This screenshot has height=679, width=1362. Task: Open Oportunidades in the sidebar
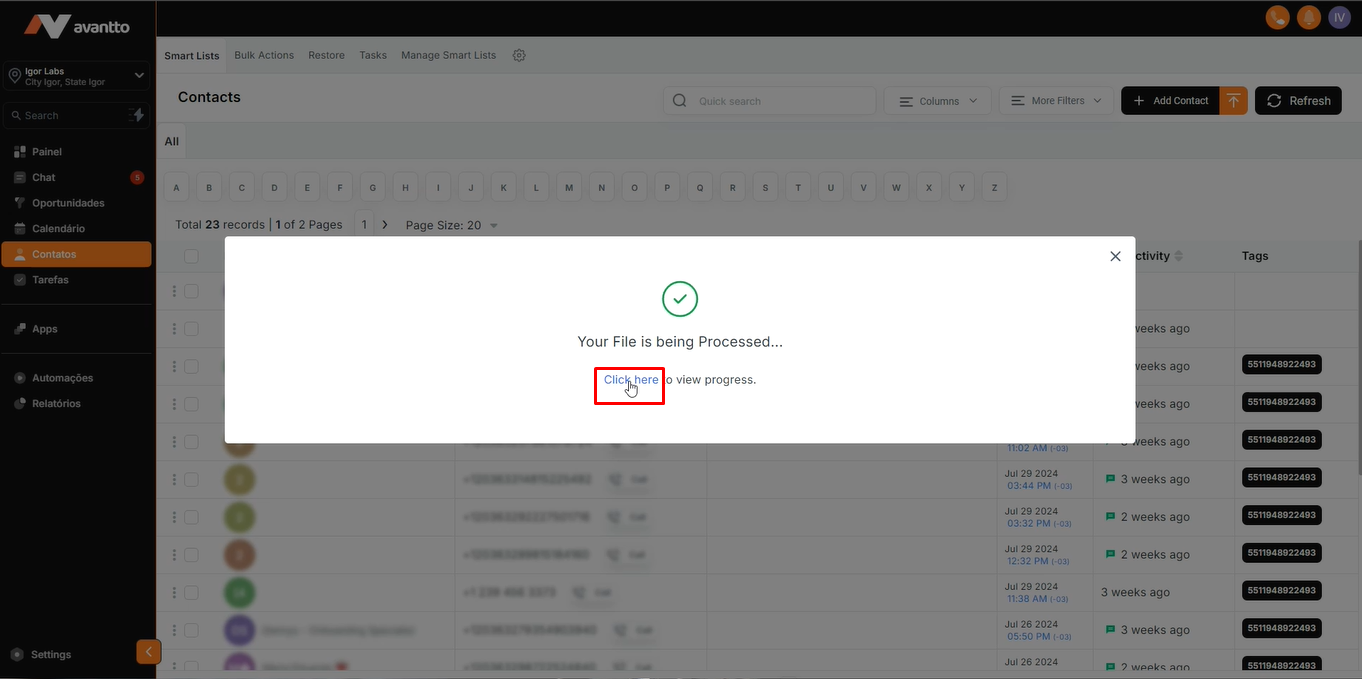68,203
